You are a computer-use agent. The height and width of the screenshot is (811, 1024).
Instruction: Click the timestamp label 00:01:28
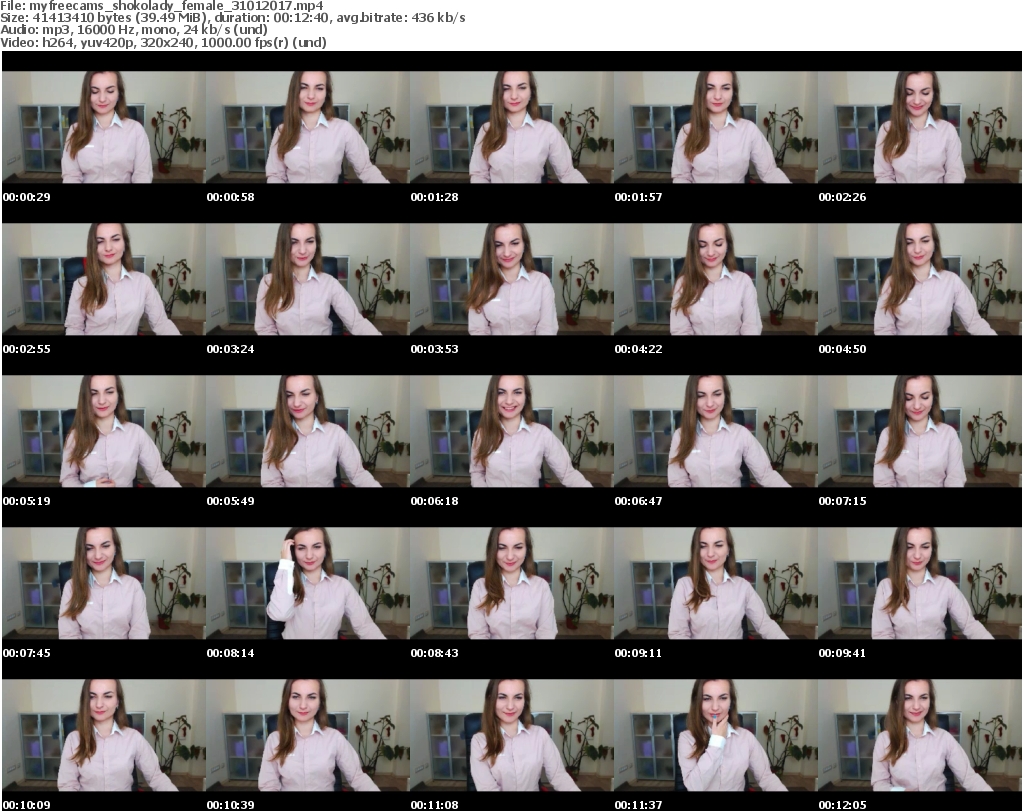tap(434, 197)
